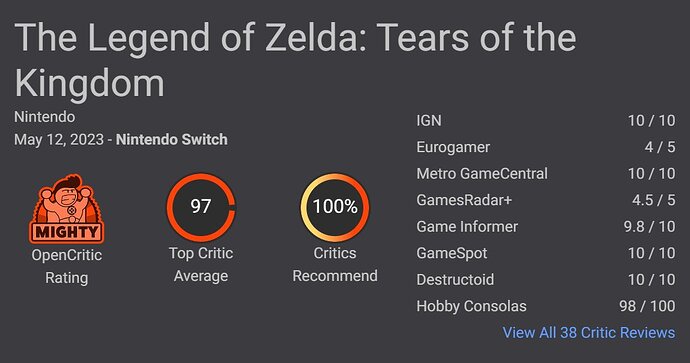This screenshot has width=690, height=363.
Task: Click the Hobby Consolas 98 / 100 score
Action: [647, 306]
